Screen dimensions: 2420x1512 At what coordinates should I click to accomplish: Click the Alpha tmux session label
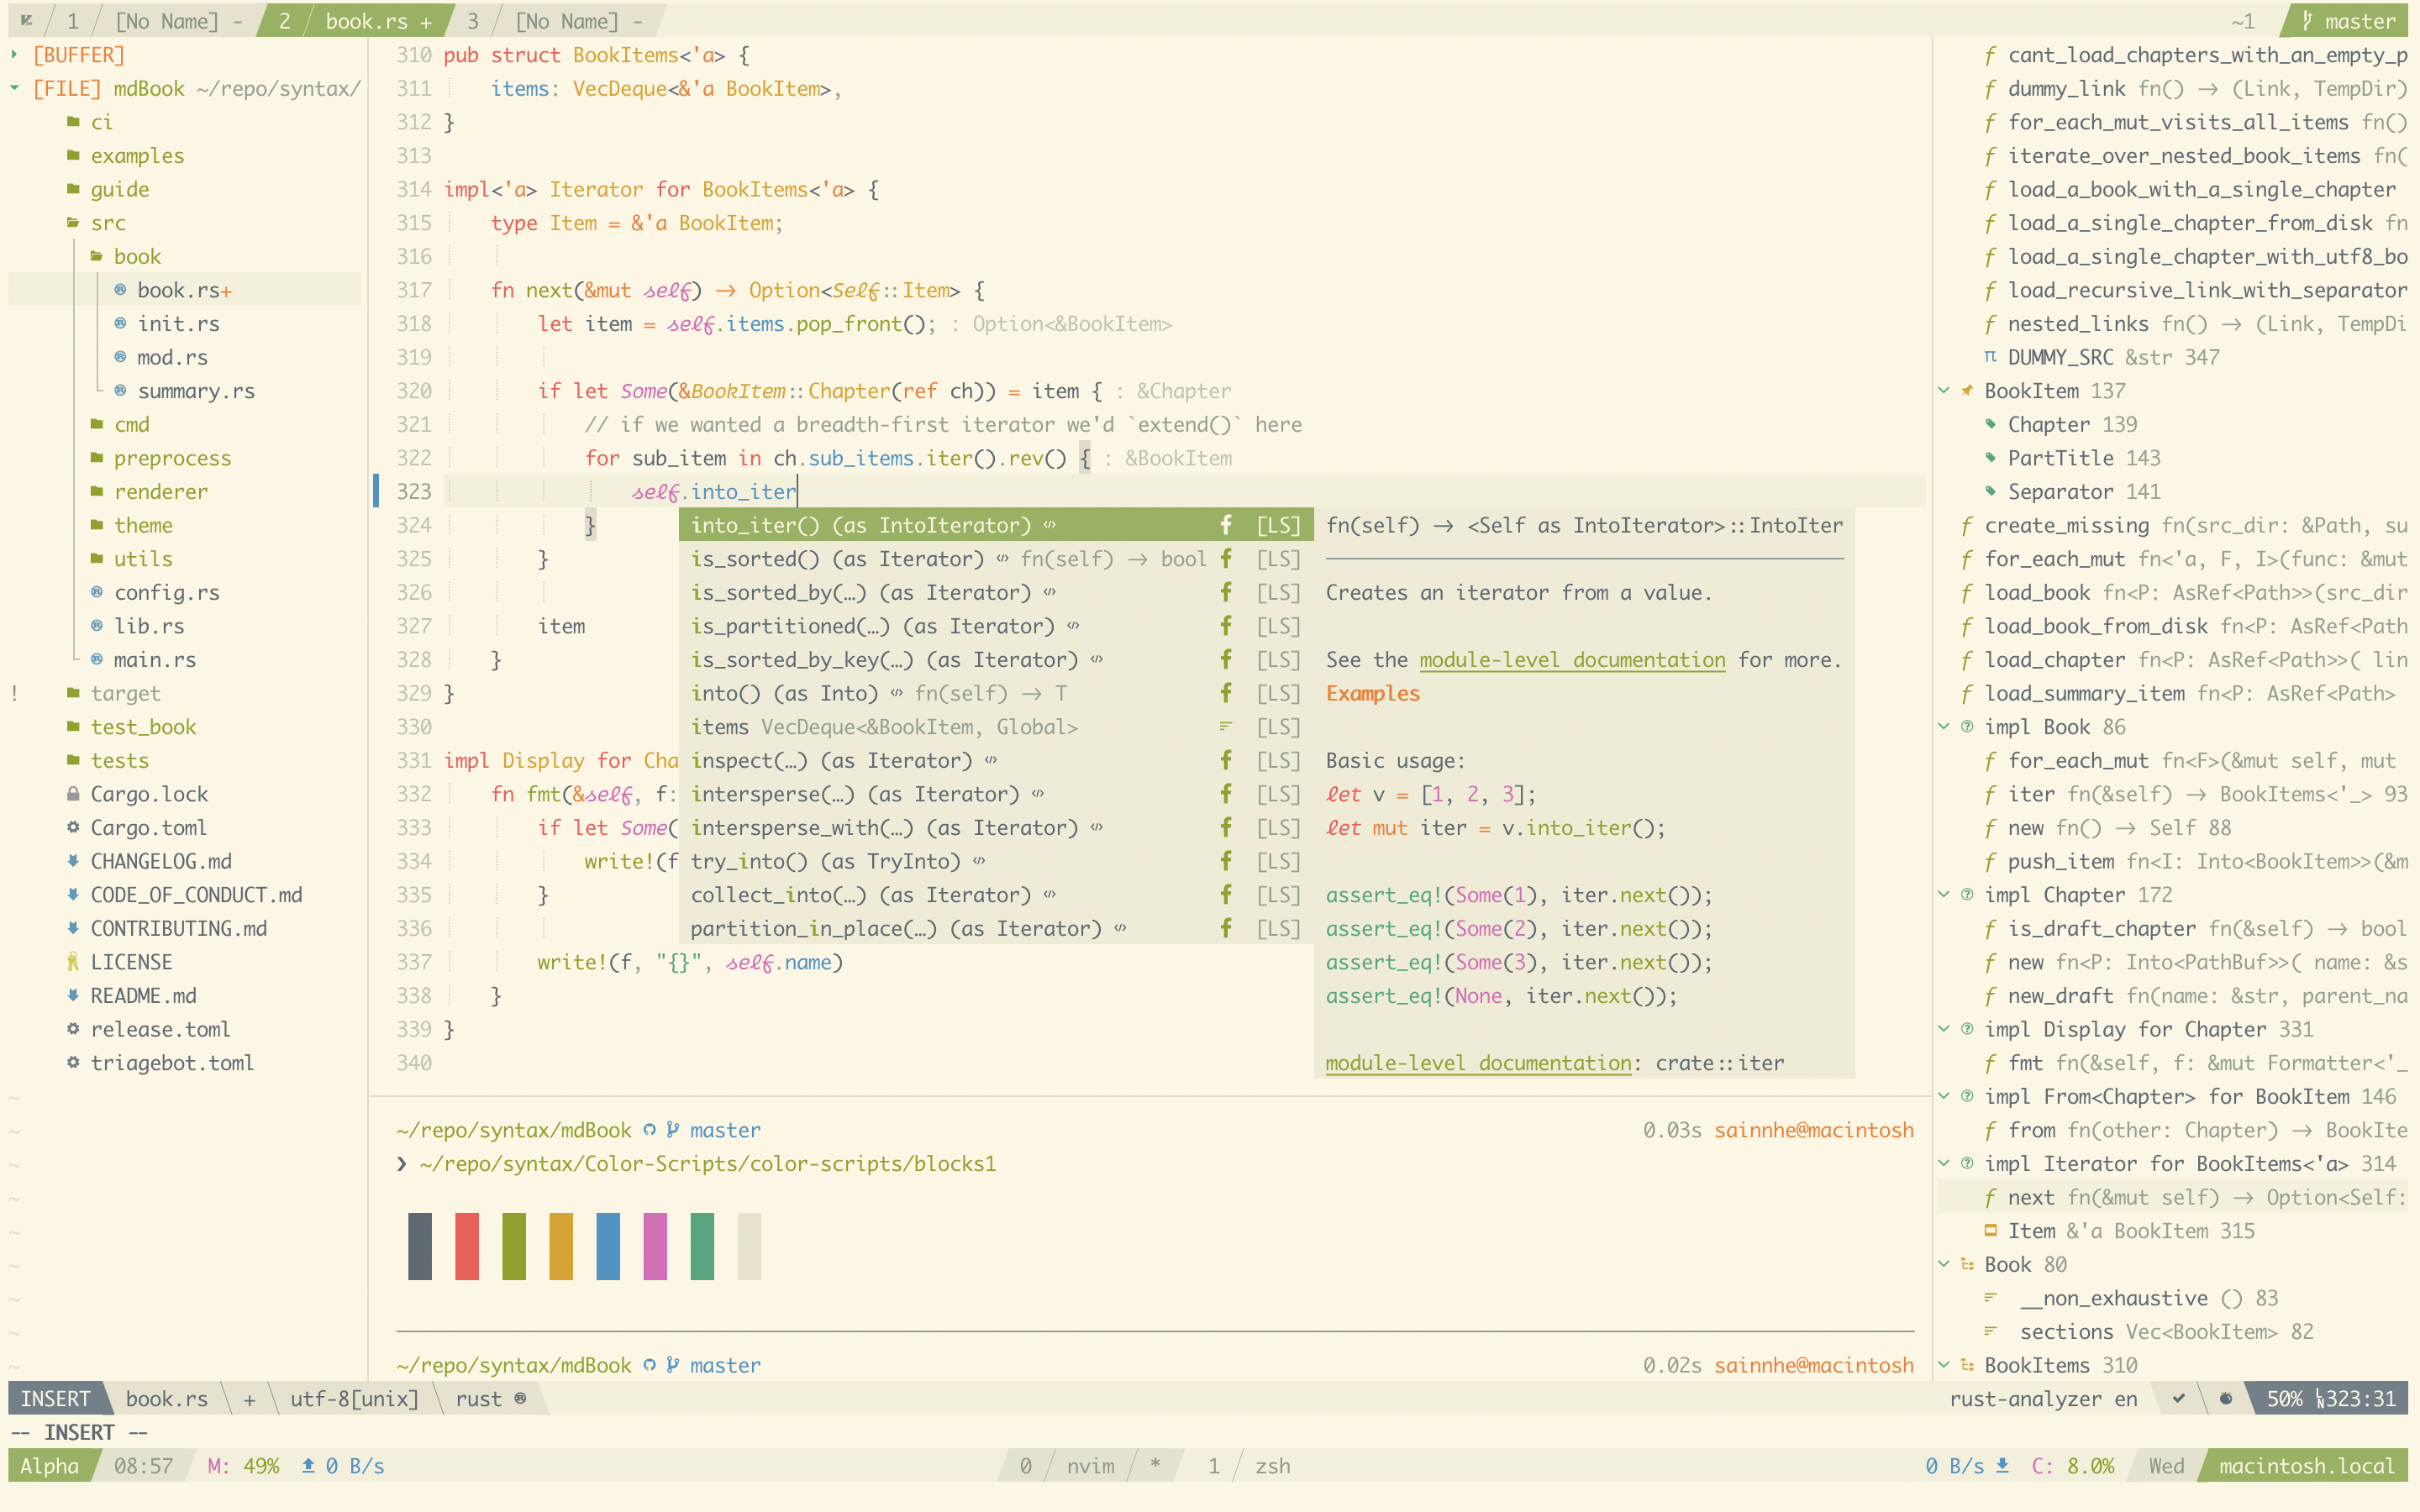click(49, 1466)
